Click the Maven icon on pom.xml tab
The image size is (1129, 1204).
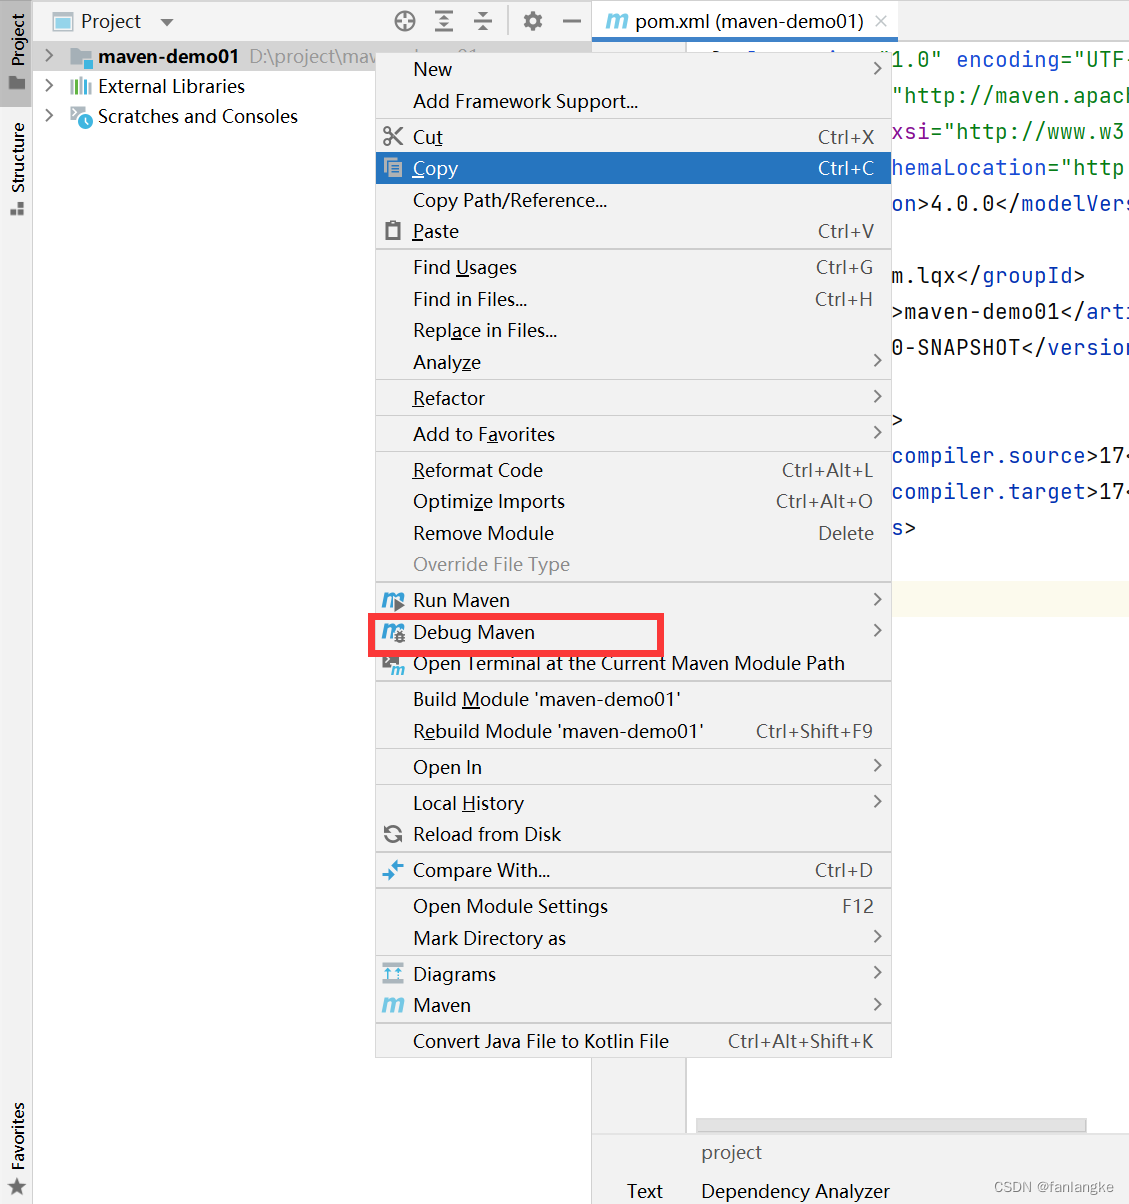[x=618, y=21]
